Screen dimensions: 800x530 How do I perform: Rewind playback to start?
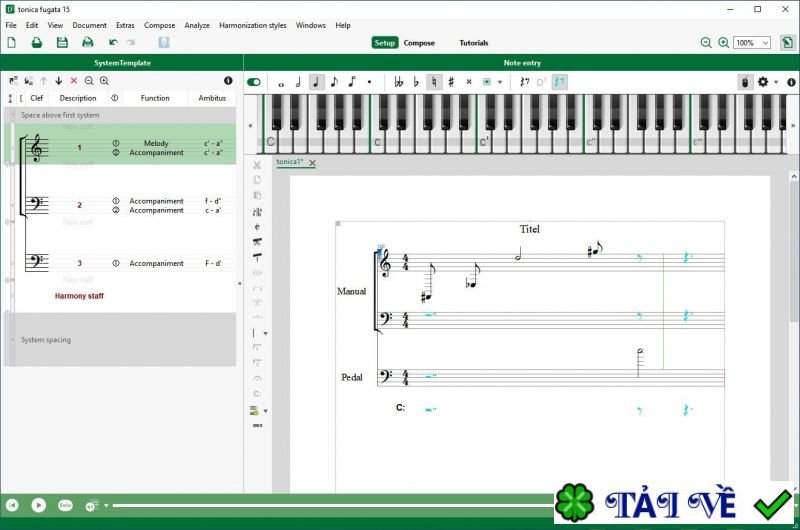point(12,505)
